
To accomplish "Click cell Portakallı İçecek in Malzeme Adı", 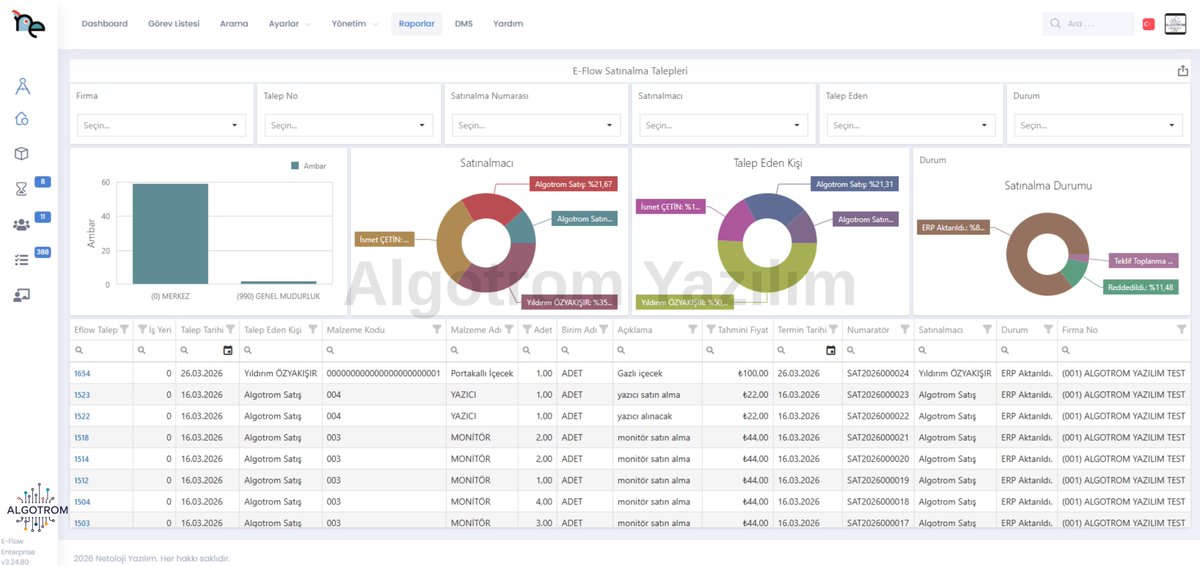I will click(482, 373).
